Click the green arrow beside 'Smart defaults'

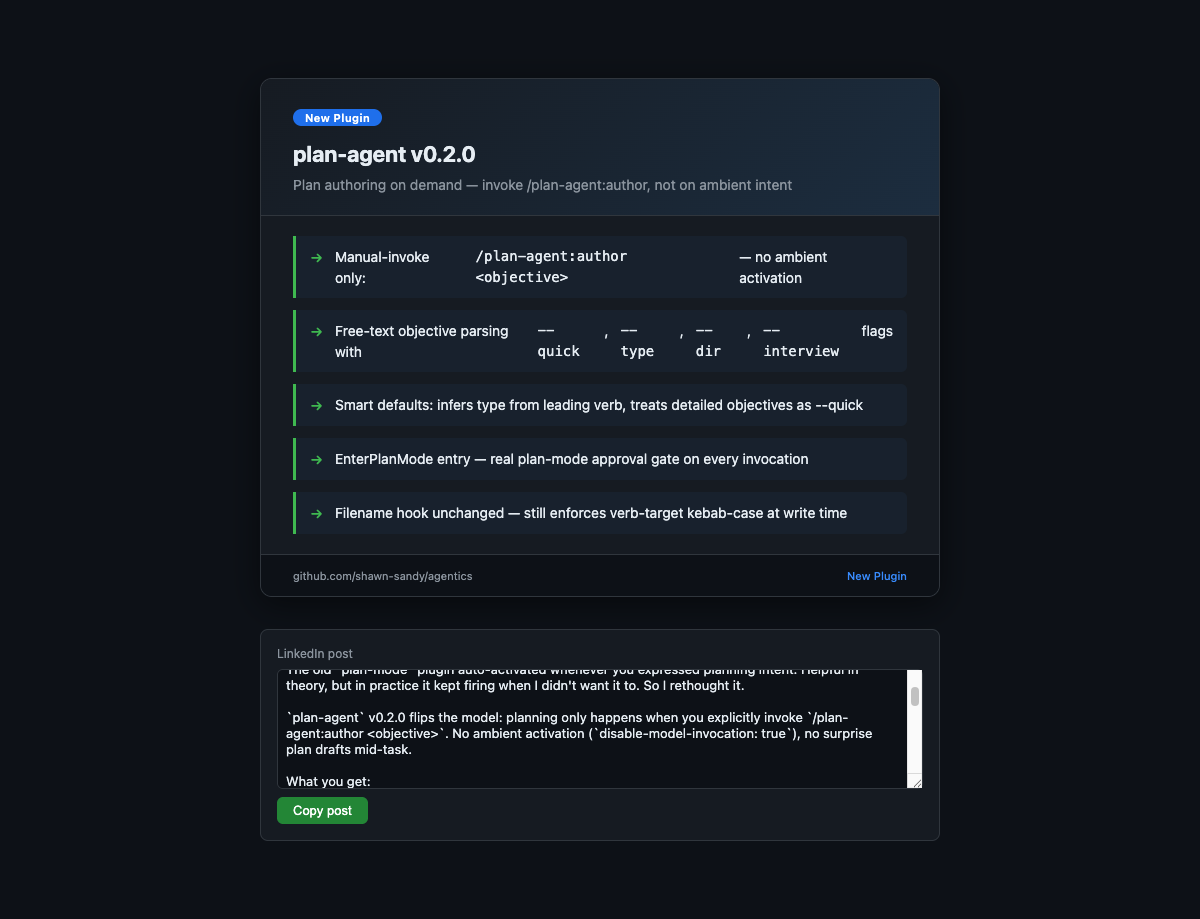tap(316, 405)
